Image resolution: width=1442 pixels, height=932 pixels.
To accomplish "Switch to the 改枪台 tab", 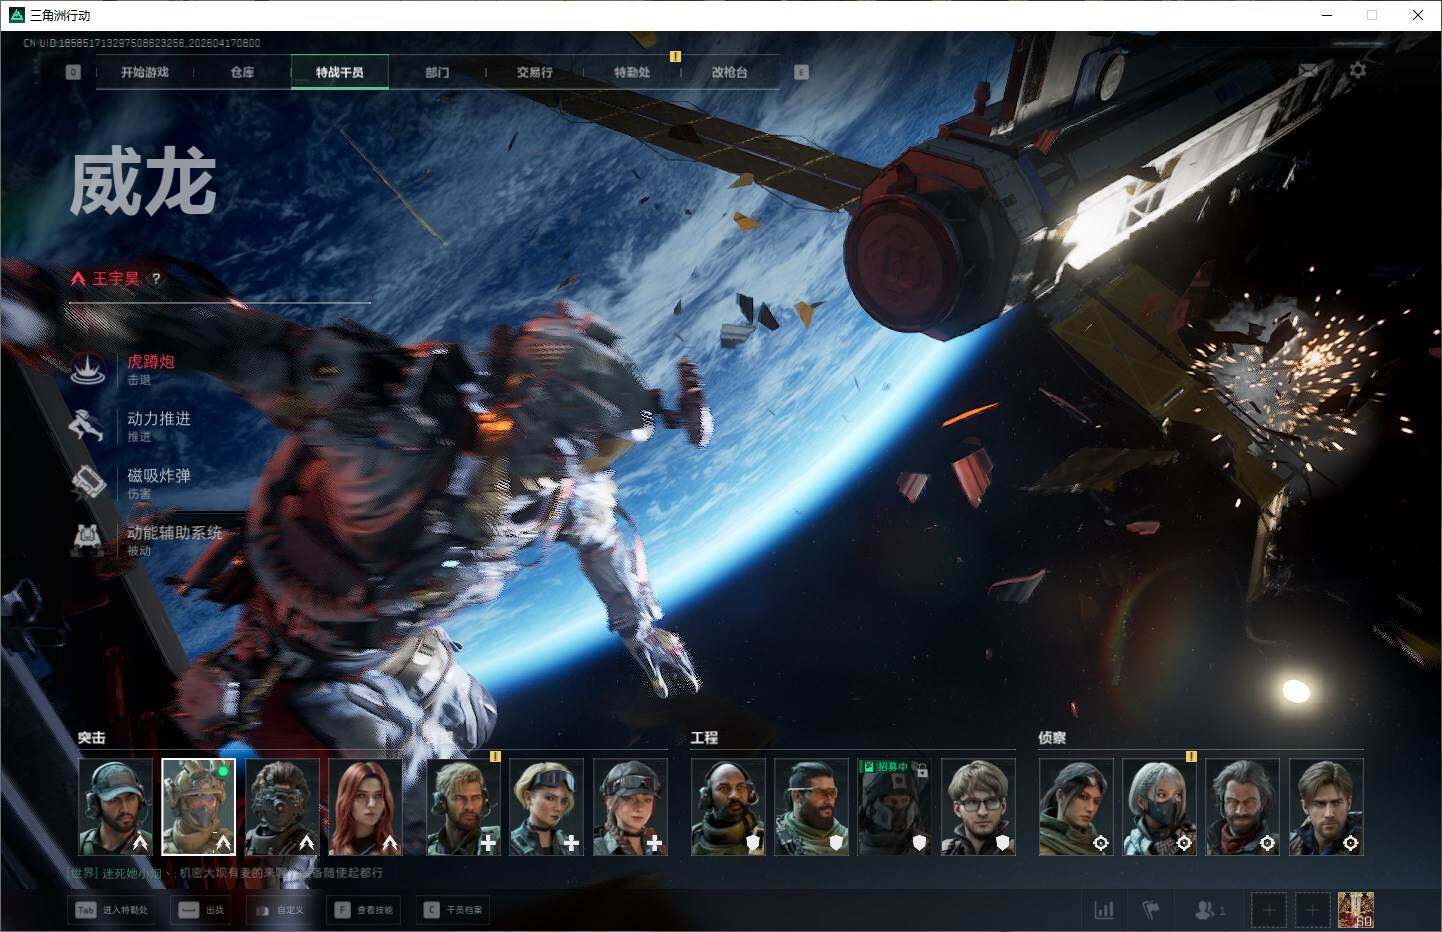I will (730, 72).
